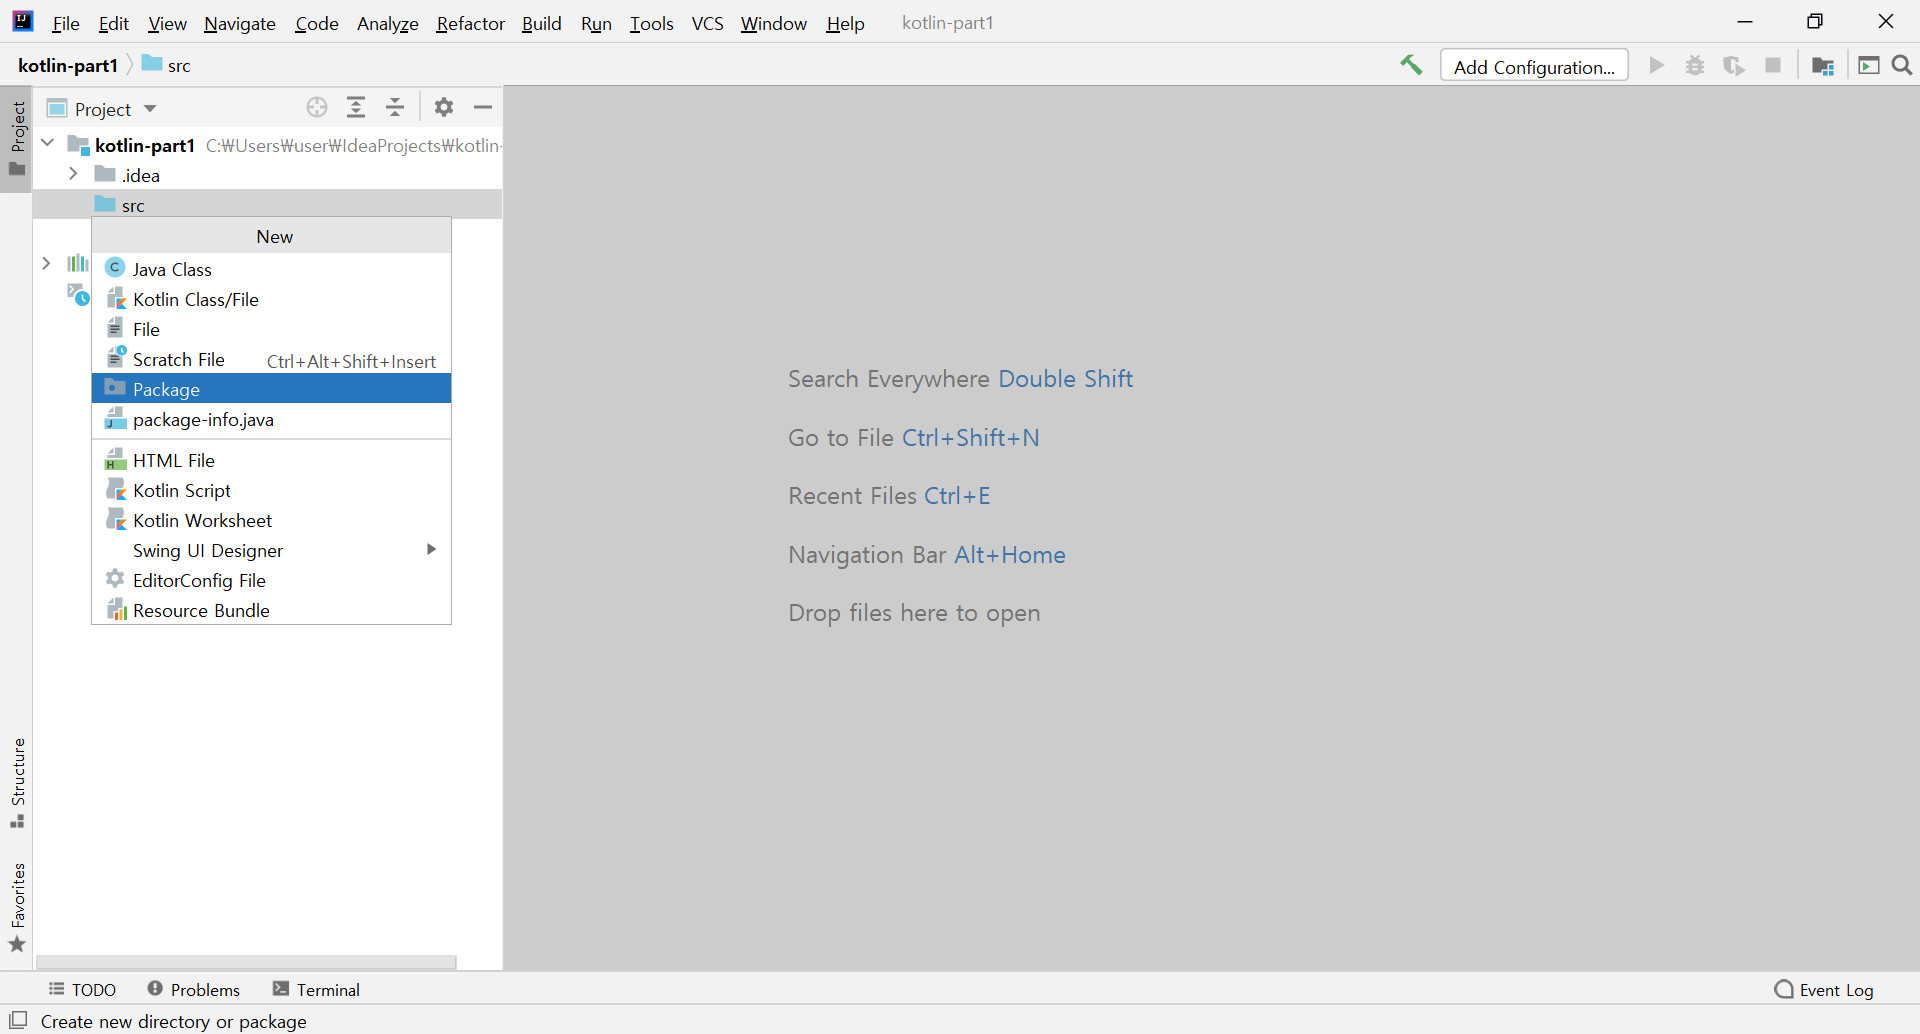Open the Problems tool window
This screenshot has height=1034, width=1920.
pos(194,989)
